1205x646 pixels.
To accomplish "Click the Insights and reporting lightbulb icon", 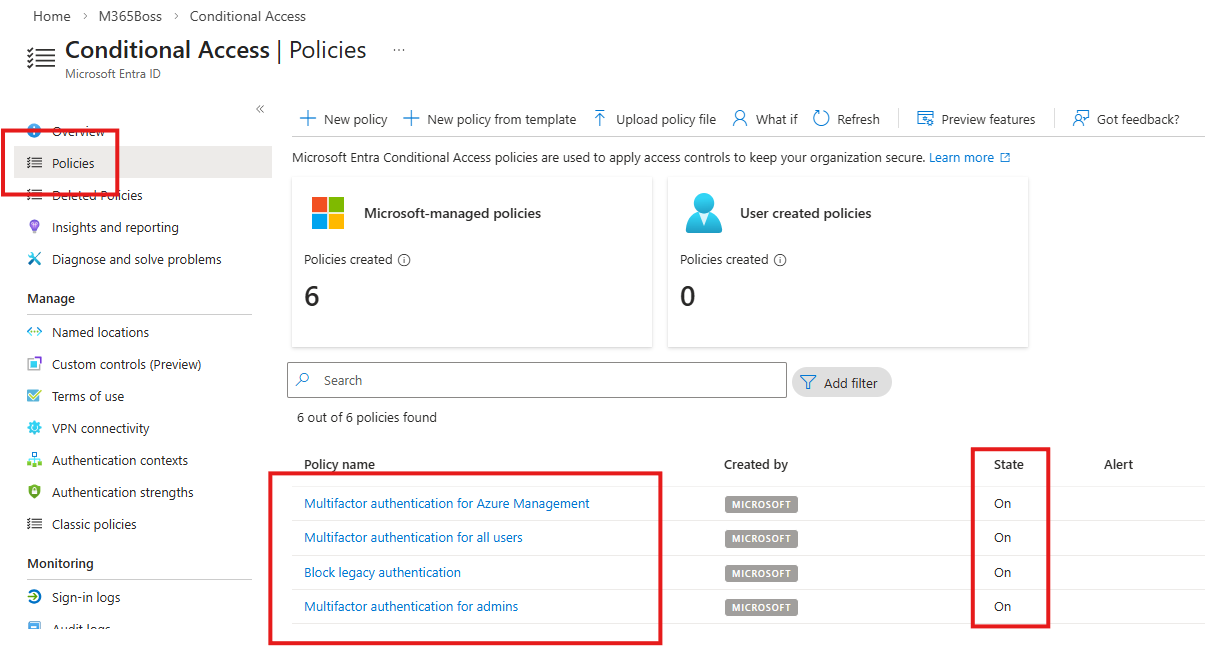I will pyautogui.click(x=34, y=227).
